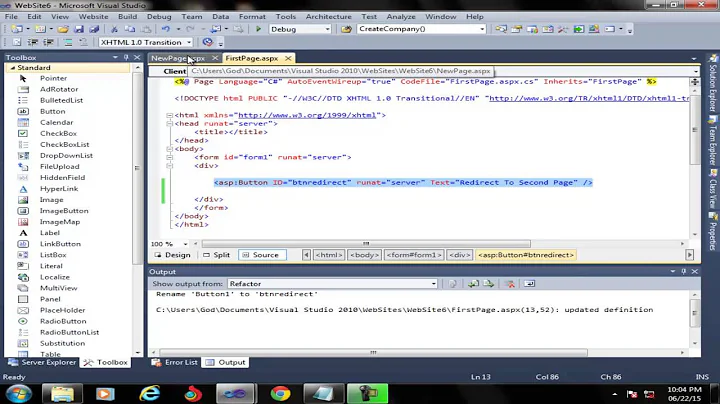
Task: Click the w3.org/1999/xhtml link in code
Action: coord(307,115)
